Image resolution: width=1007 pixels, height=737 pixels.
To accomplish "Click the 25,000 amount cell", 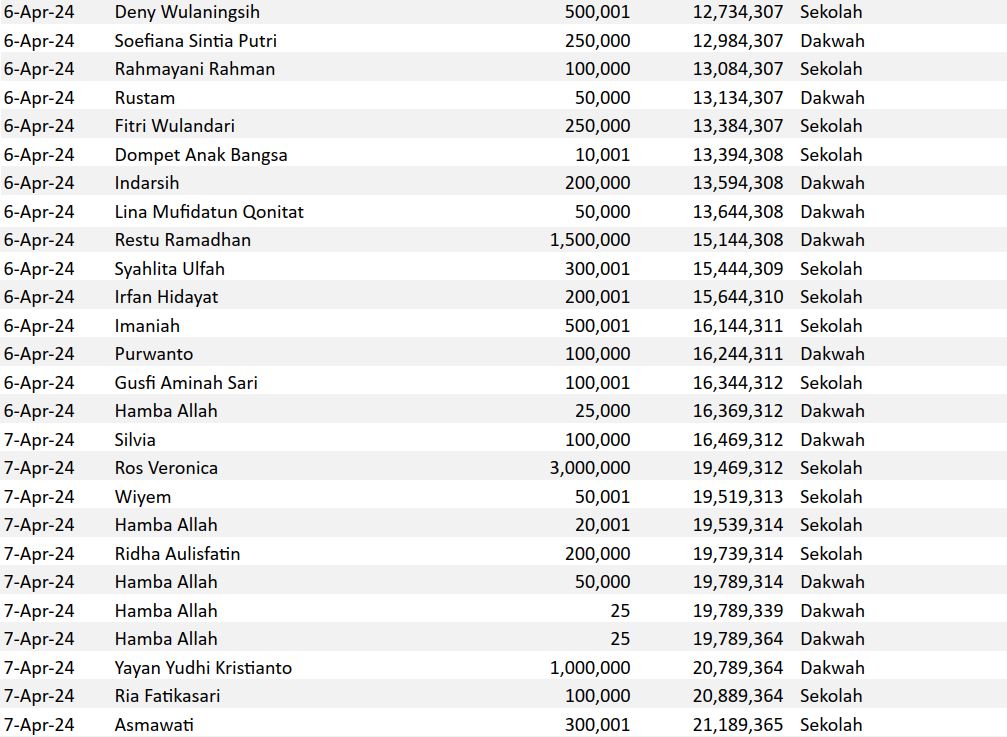I will point(602,411).
